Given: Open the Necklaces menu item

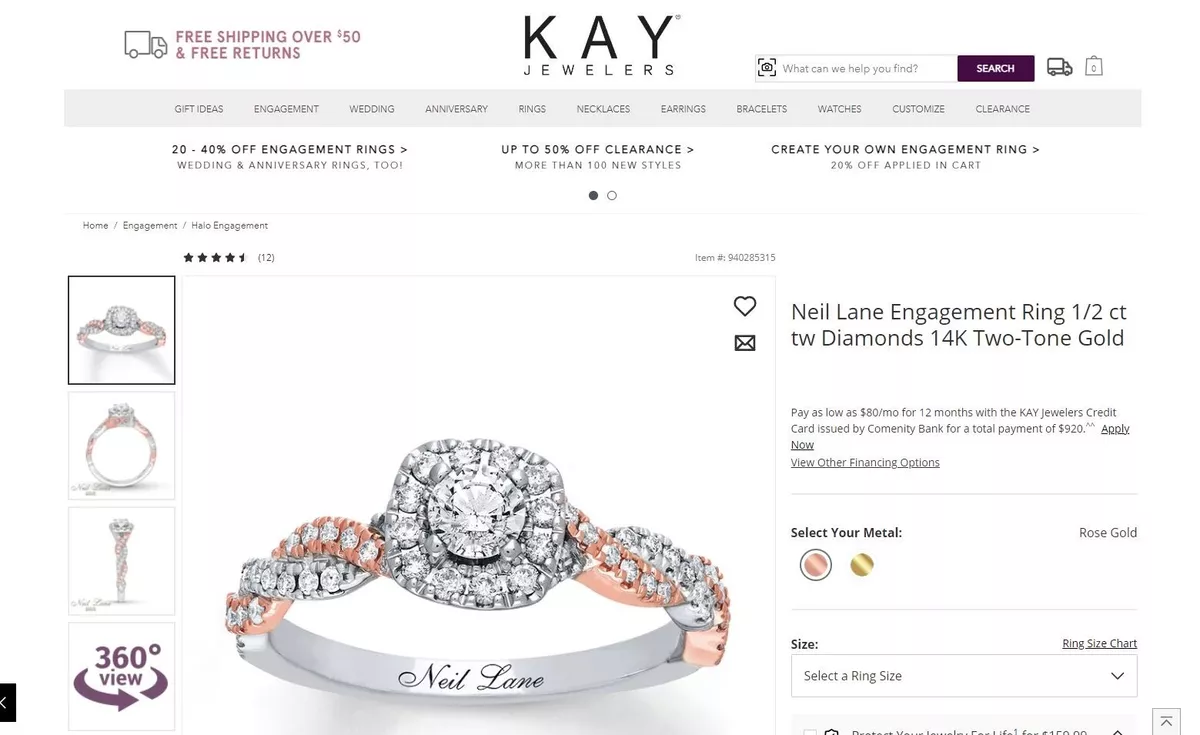Looking at the screenshot, I should coord(603,109).
